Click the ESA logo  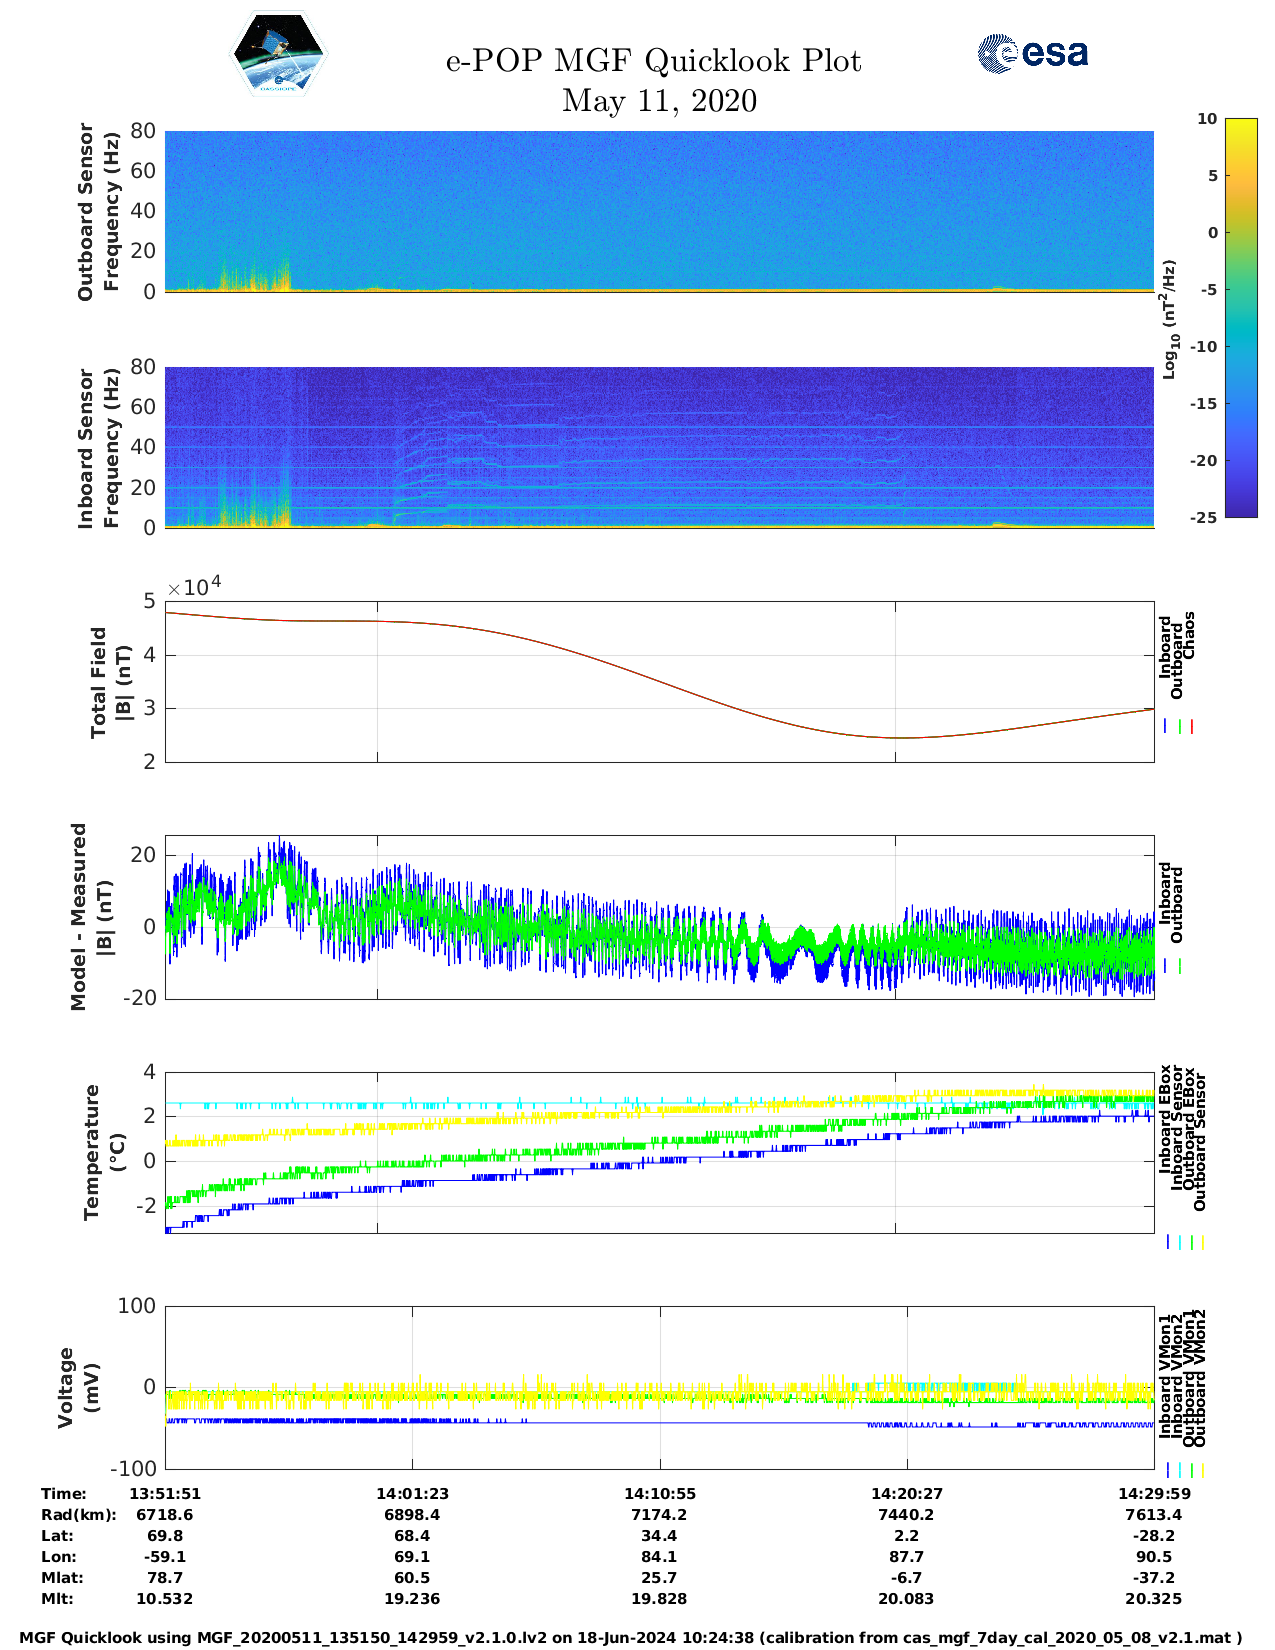click(1032, 53)
